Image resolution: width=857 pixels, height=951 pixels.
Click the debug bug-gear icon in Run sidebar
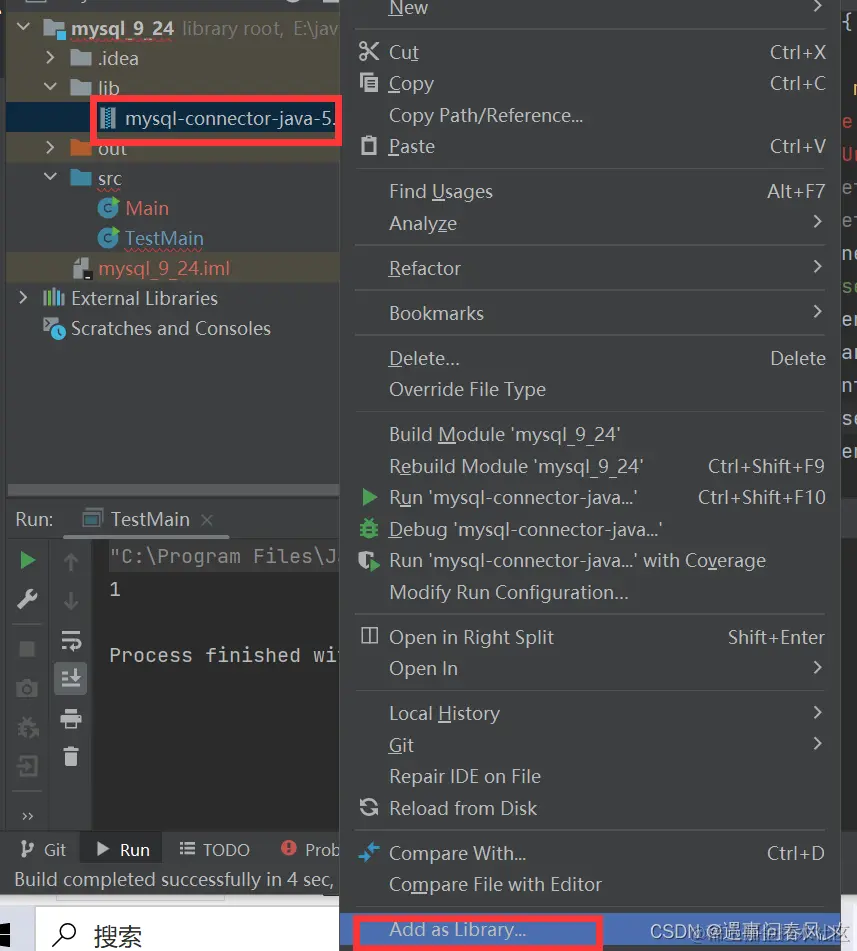click(27, 727)
